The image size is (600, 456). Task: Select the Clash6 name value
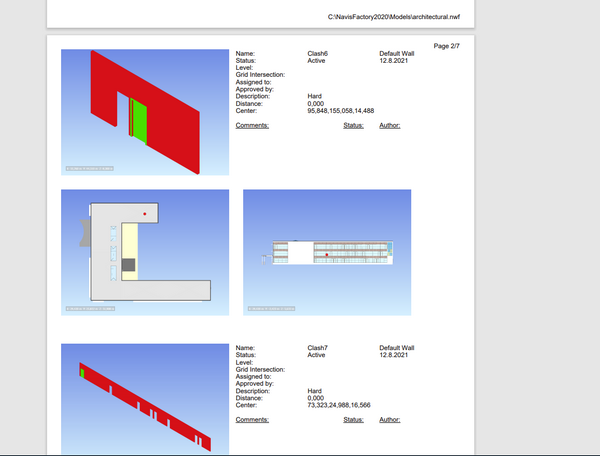[x=320, y=54]
